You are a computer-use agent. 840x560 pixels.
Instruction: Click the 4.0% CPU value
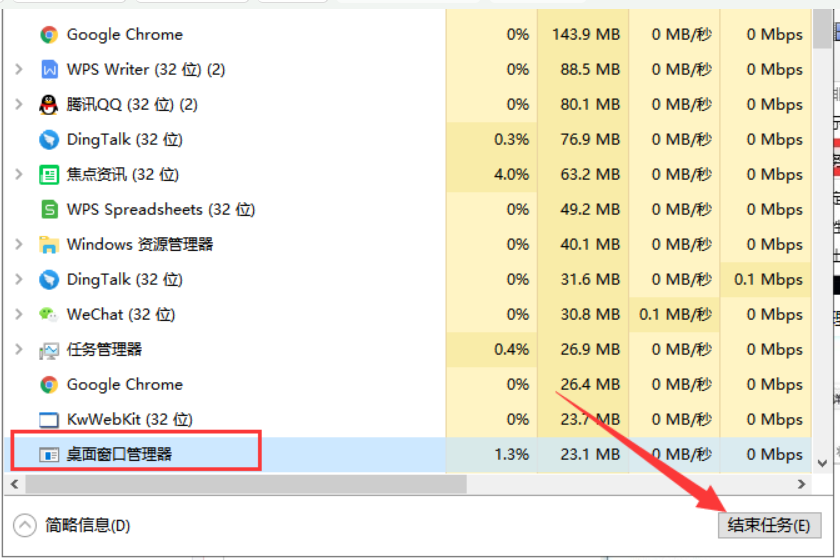pos(512,175)
